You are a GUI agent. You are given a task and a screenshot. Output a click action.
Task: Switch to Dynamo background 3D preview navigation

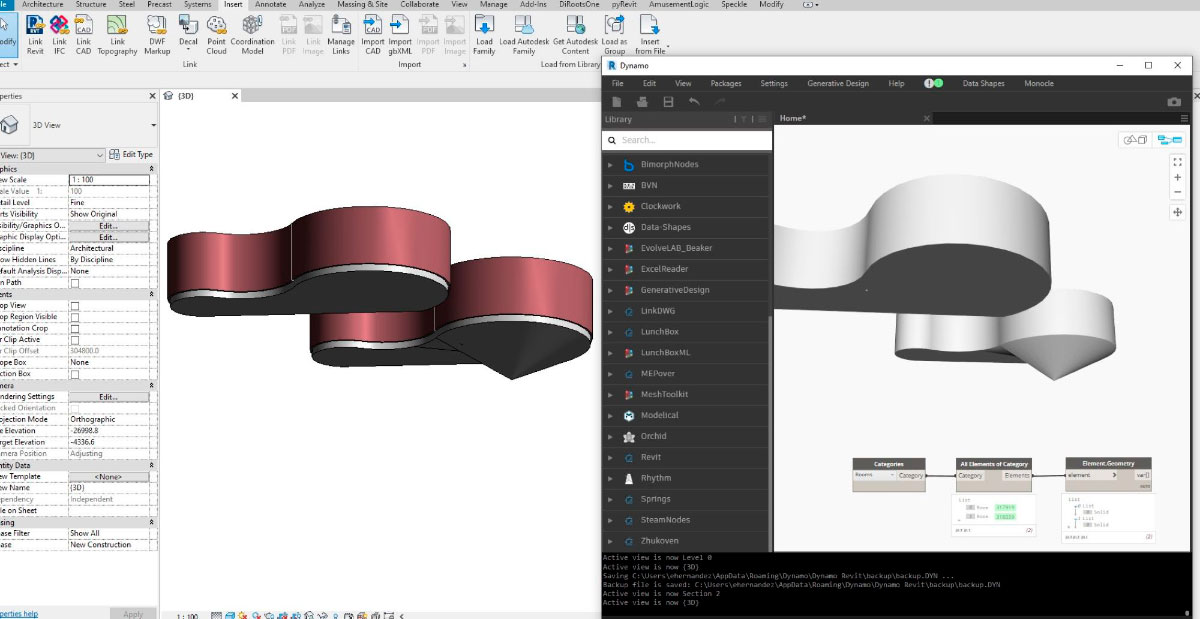(1136, 140)
